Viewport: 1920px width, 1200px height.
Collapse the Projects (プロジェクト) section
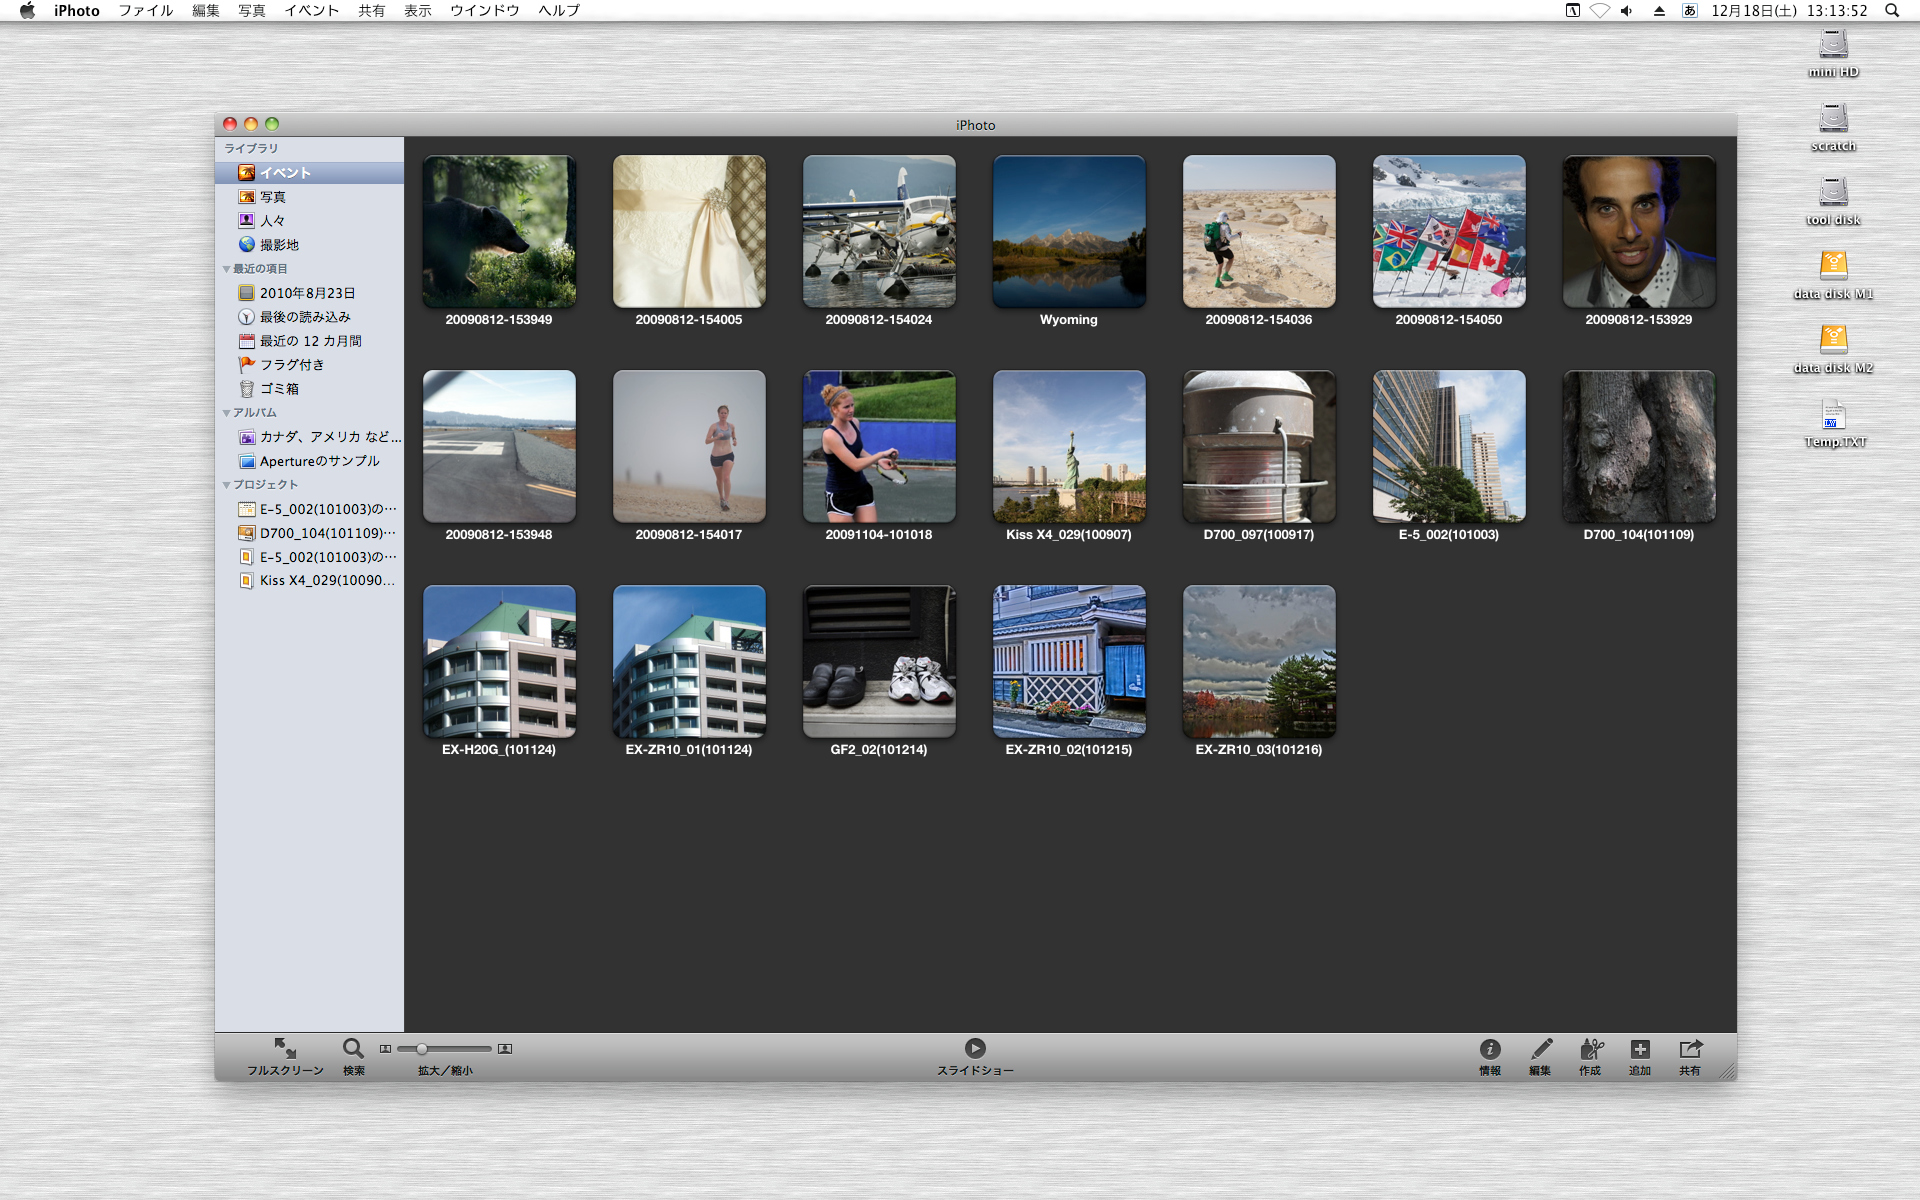coord(226,485)
